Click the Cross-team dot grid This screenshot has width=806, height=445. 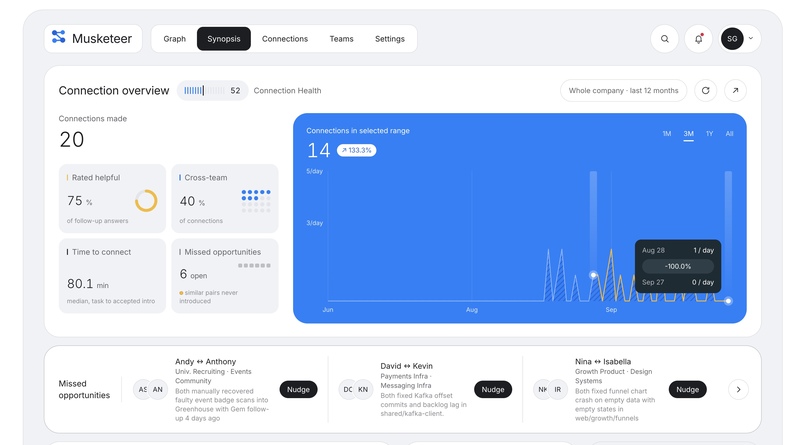point(256,201)
